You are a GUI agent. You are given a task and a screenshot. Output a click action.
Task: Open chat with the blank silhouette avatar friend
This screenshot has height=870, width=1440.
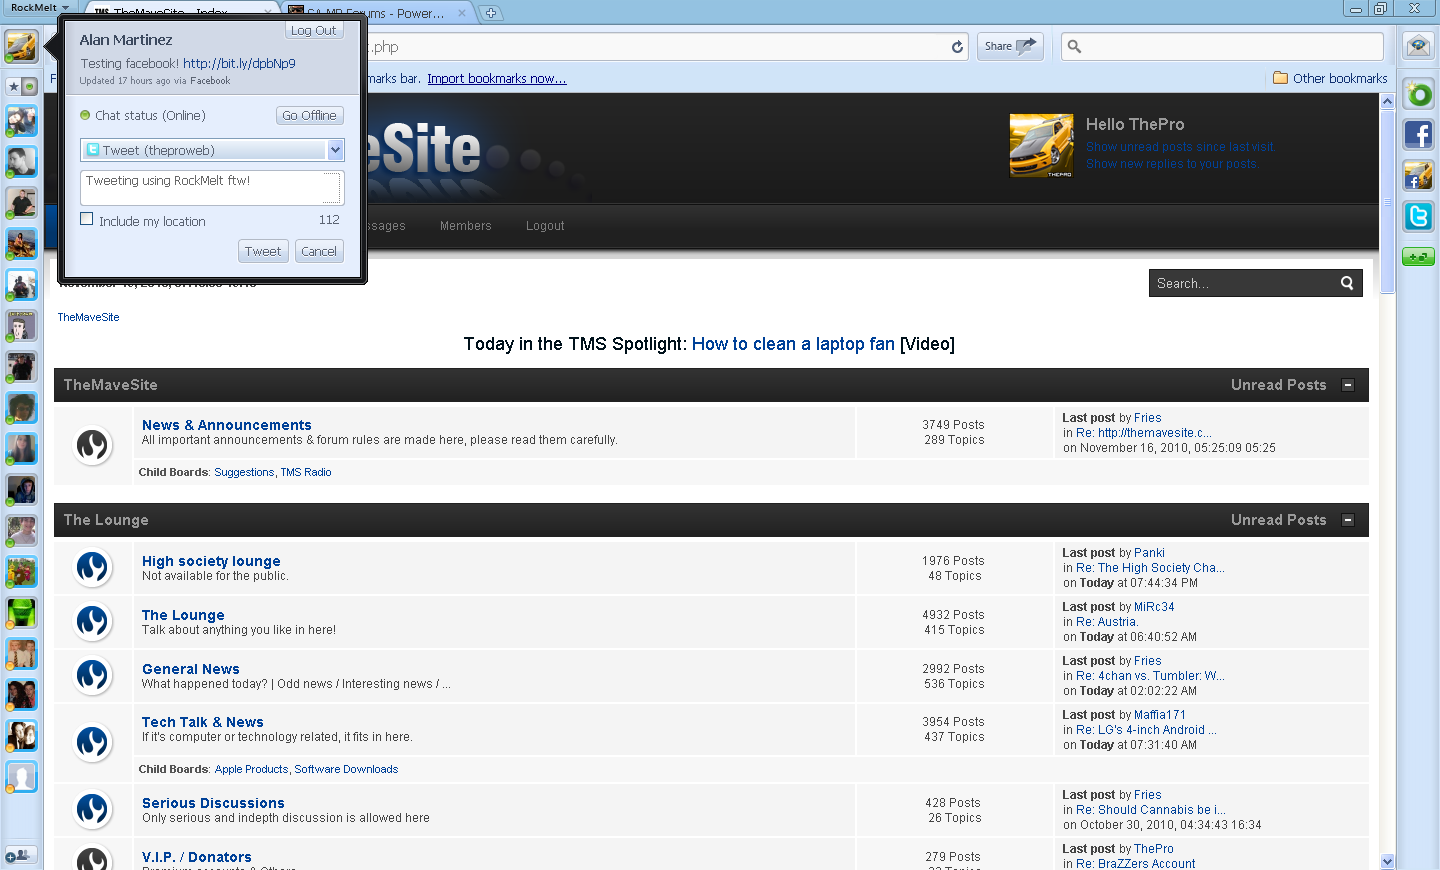pyautogui.click(x=21, y=776)
